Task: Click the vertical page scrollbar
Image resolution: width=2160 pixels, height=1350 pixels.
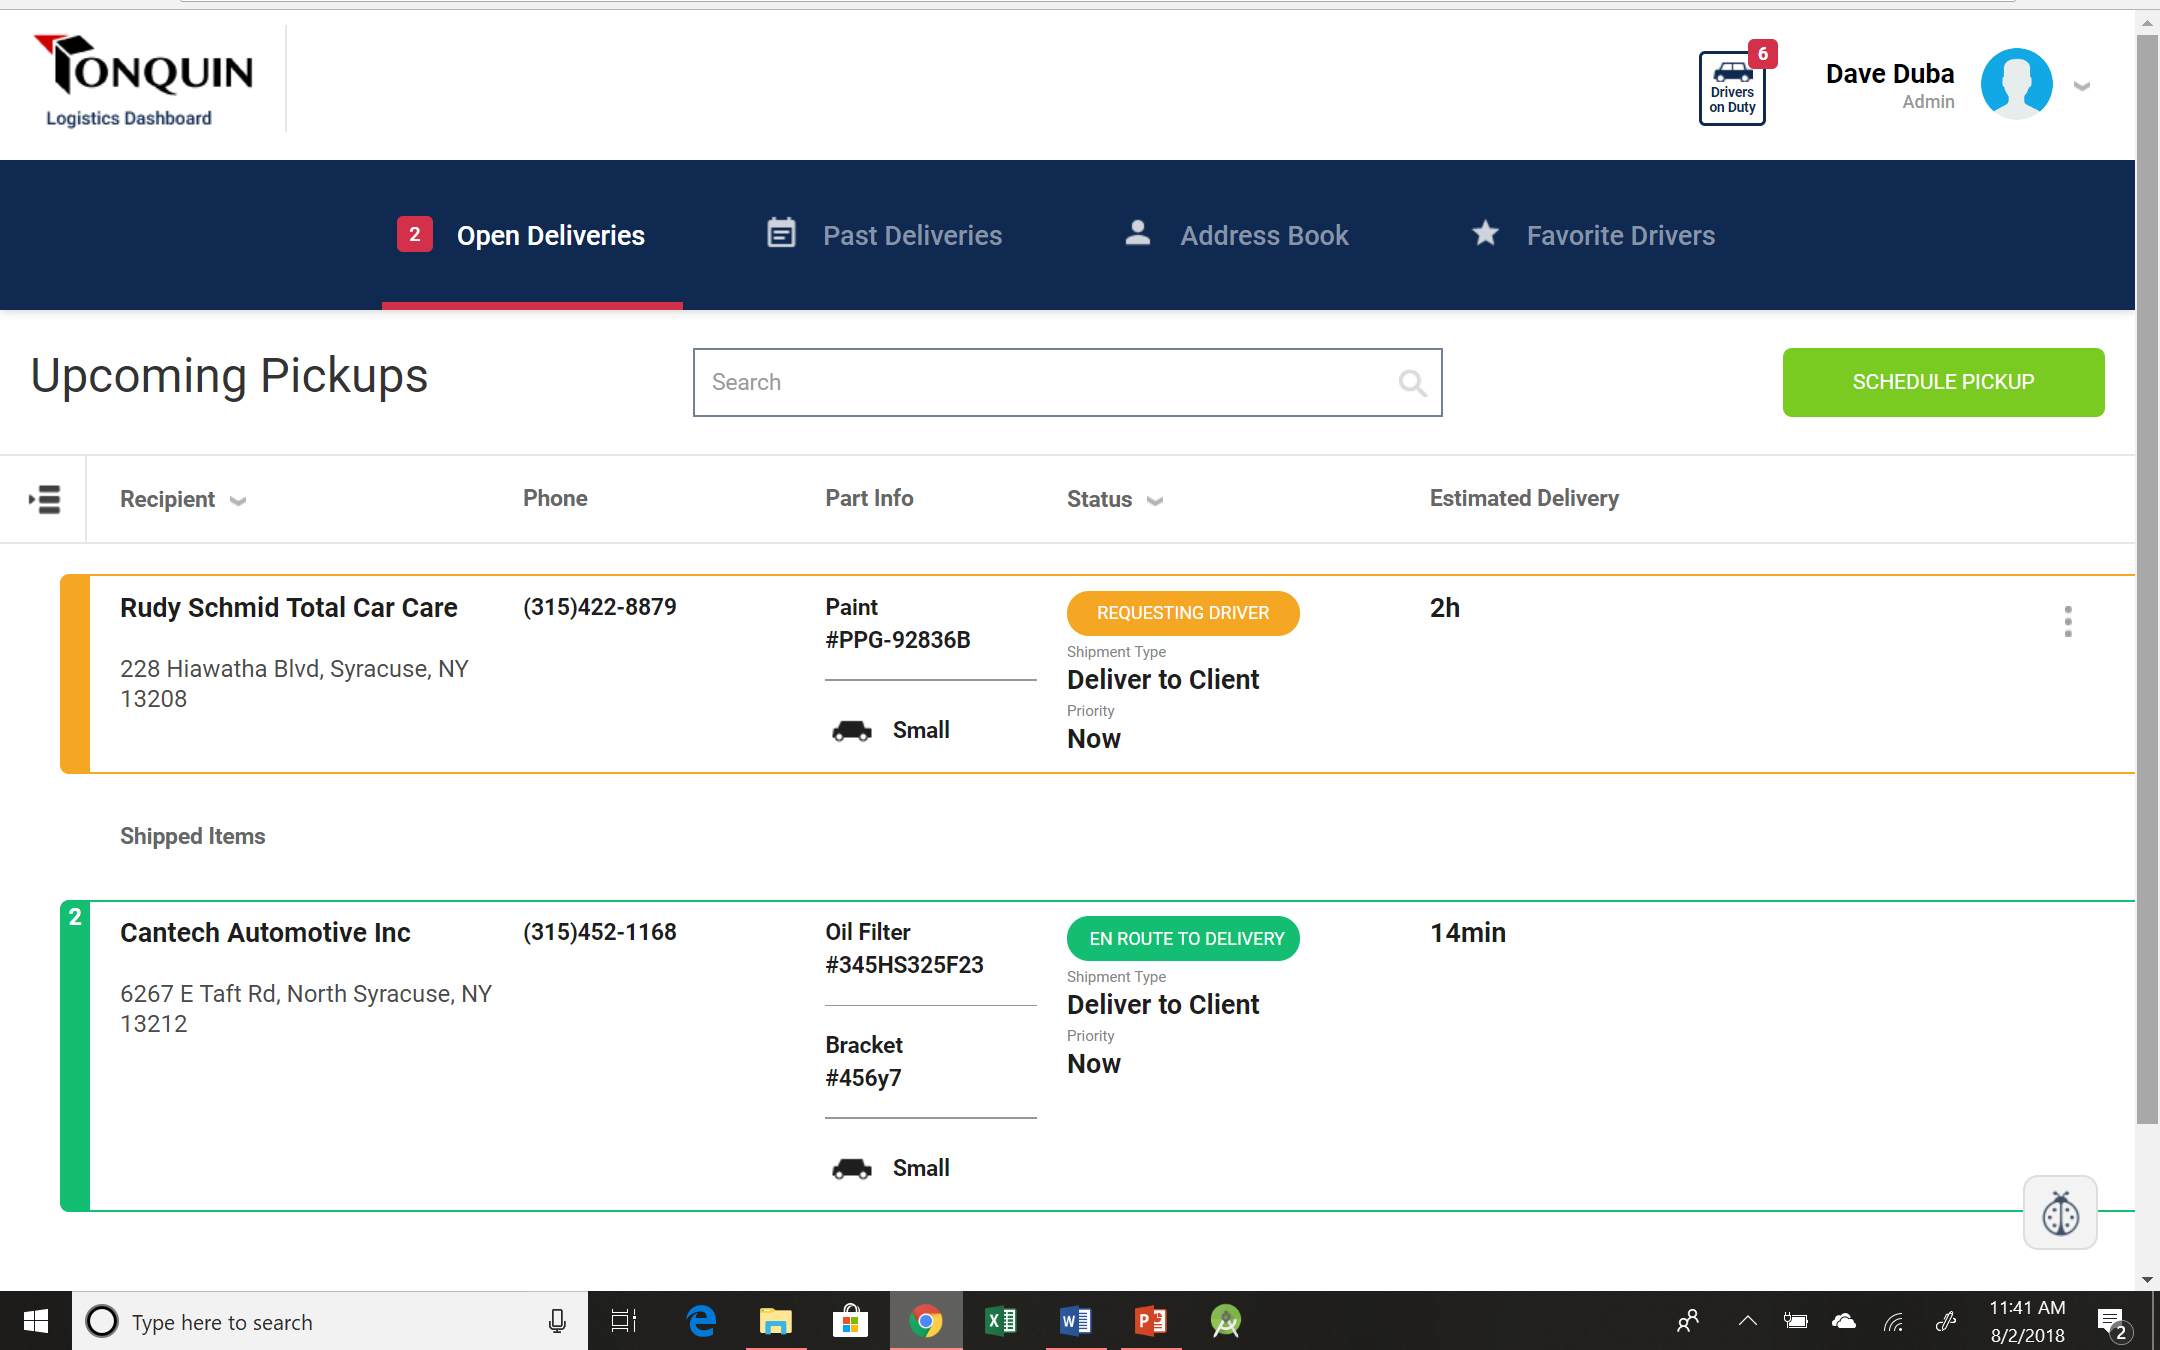Action: [x=2146, y=580]
